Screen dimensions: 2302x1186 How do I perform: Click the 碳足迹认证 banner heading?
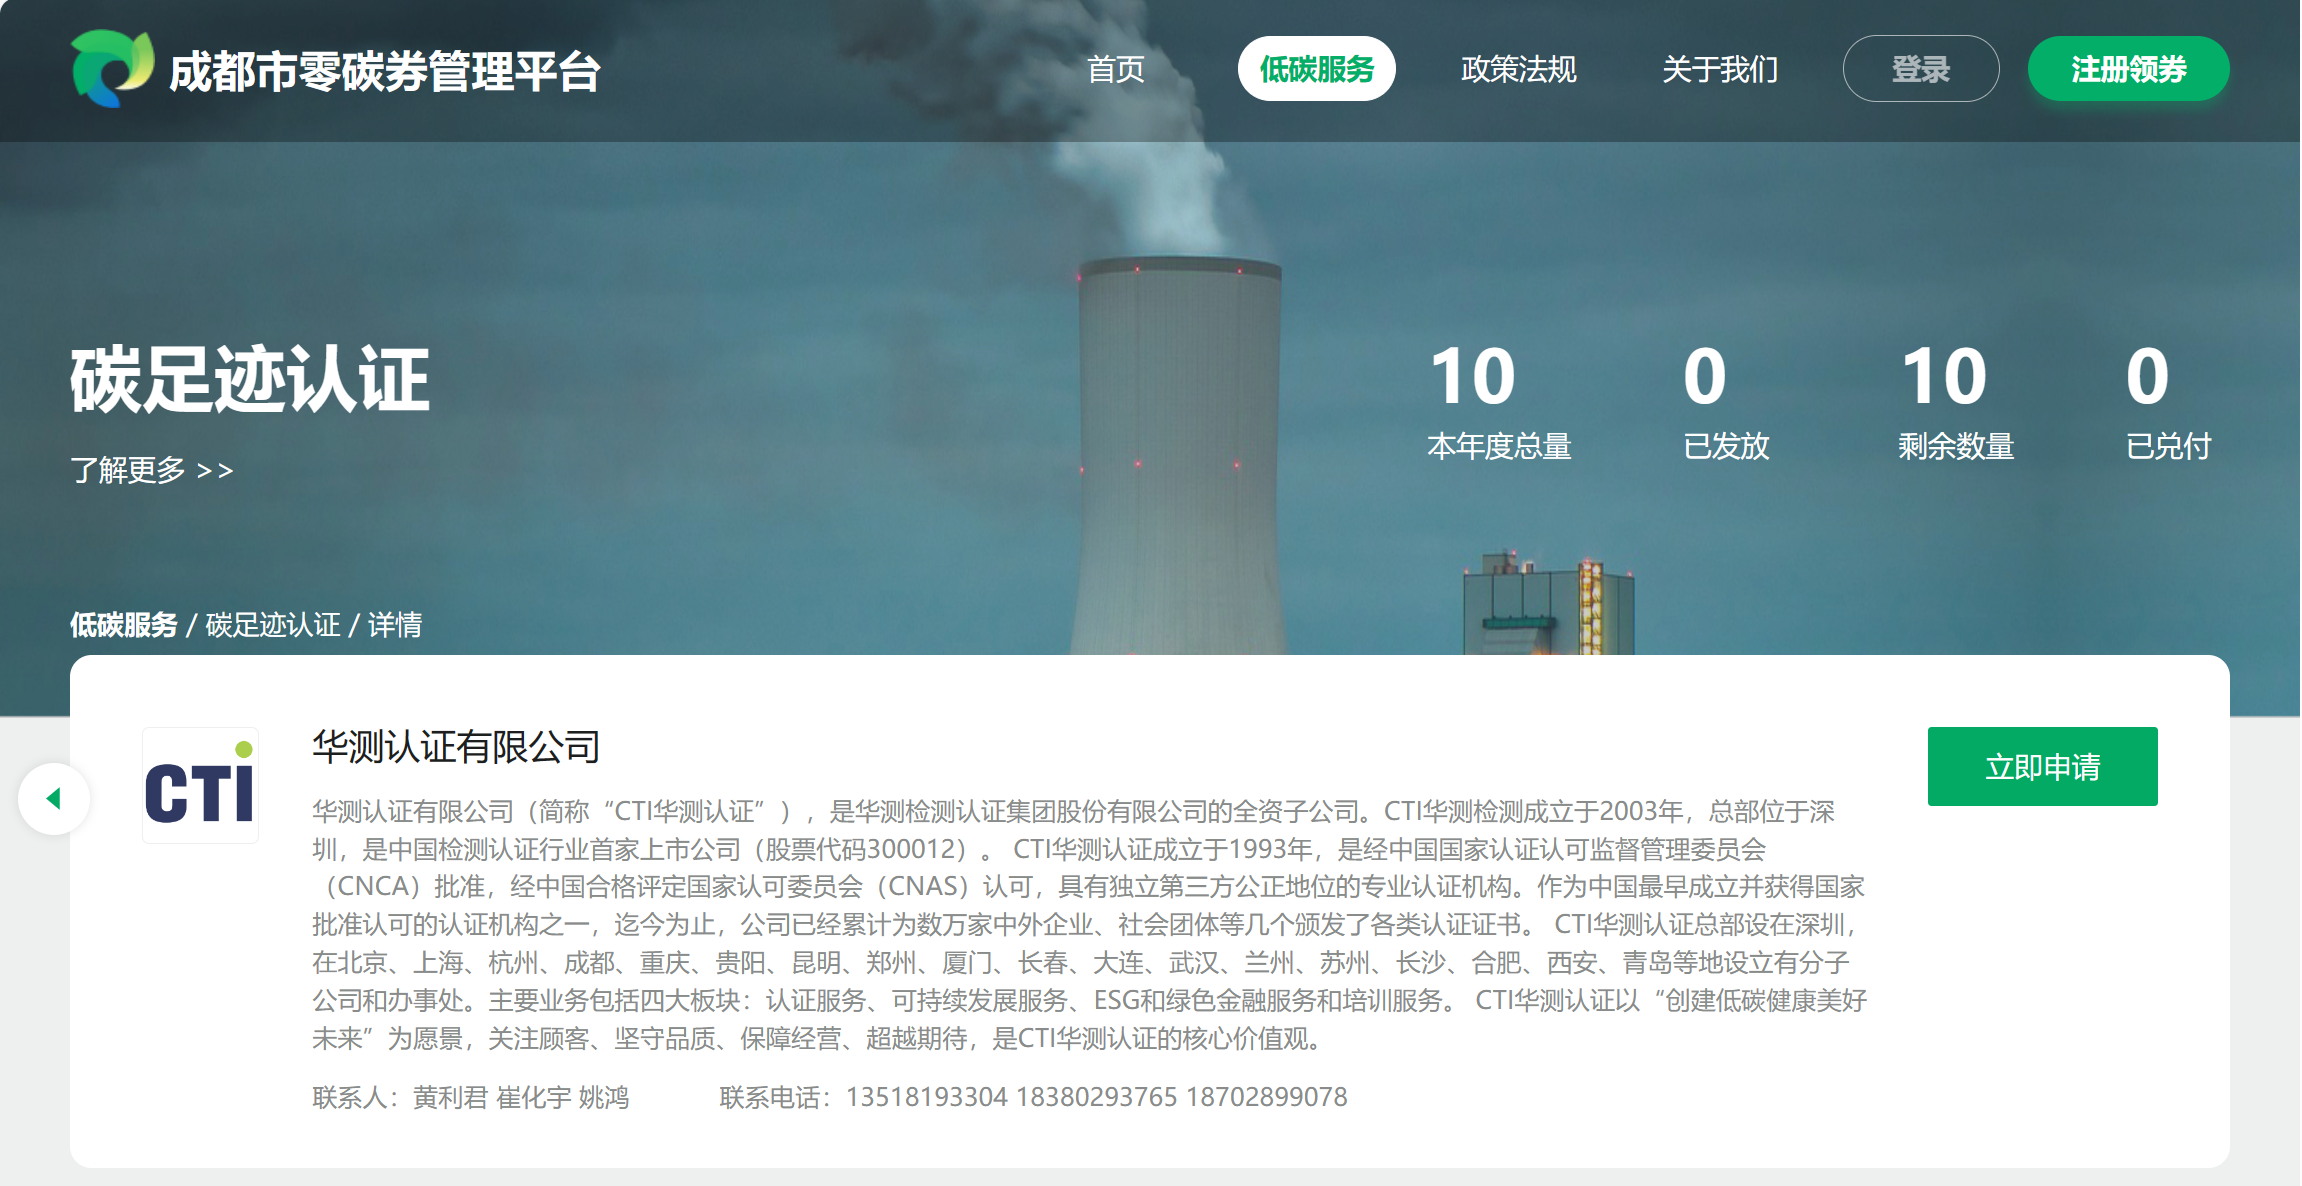point(250,379)
